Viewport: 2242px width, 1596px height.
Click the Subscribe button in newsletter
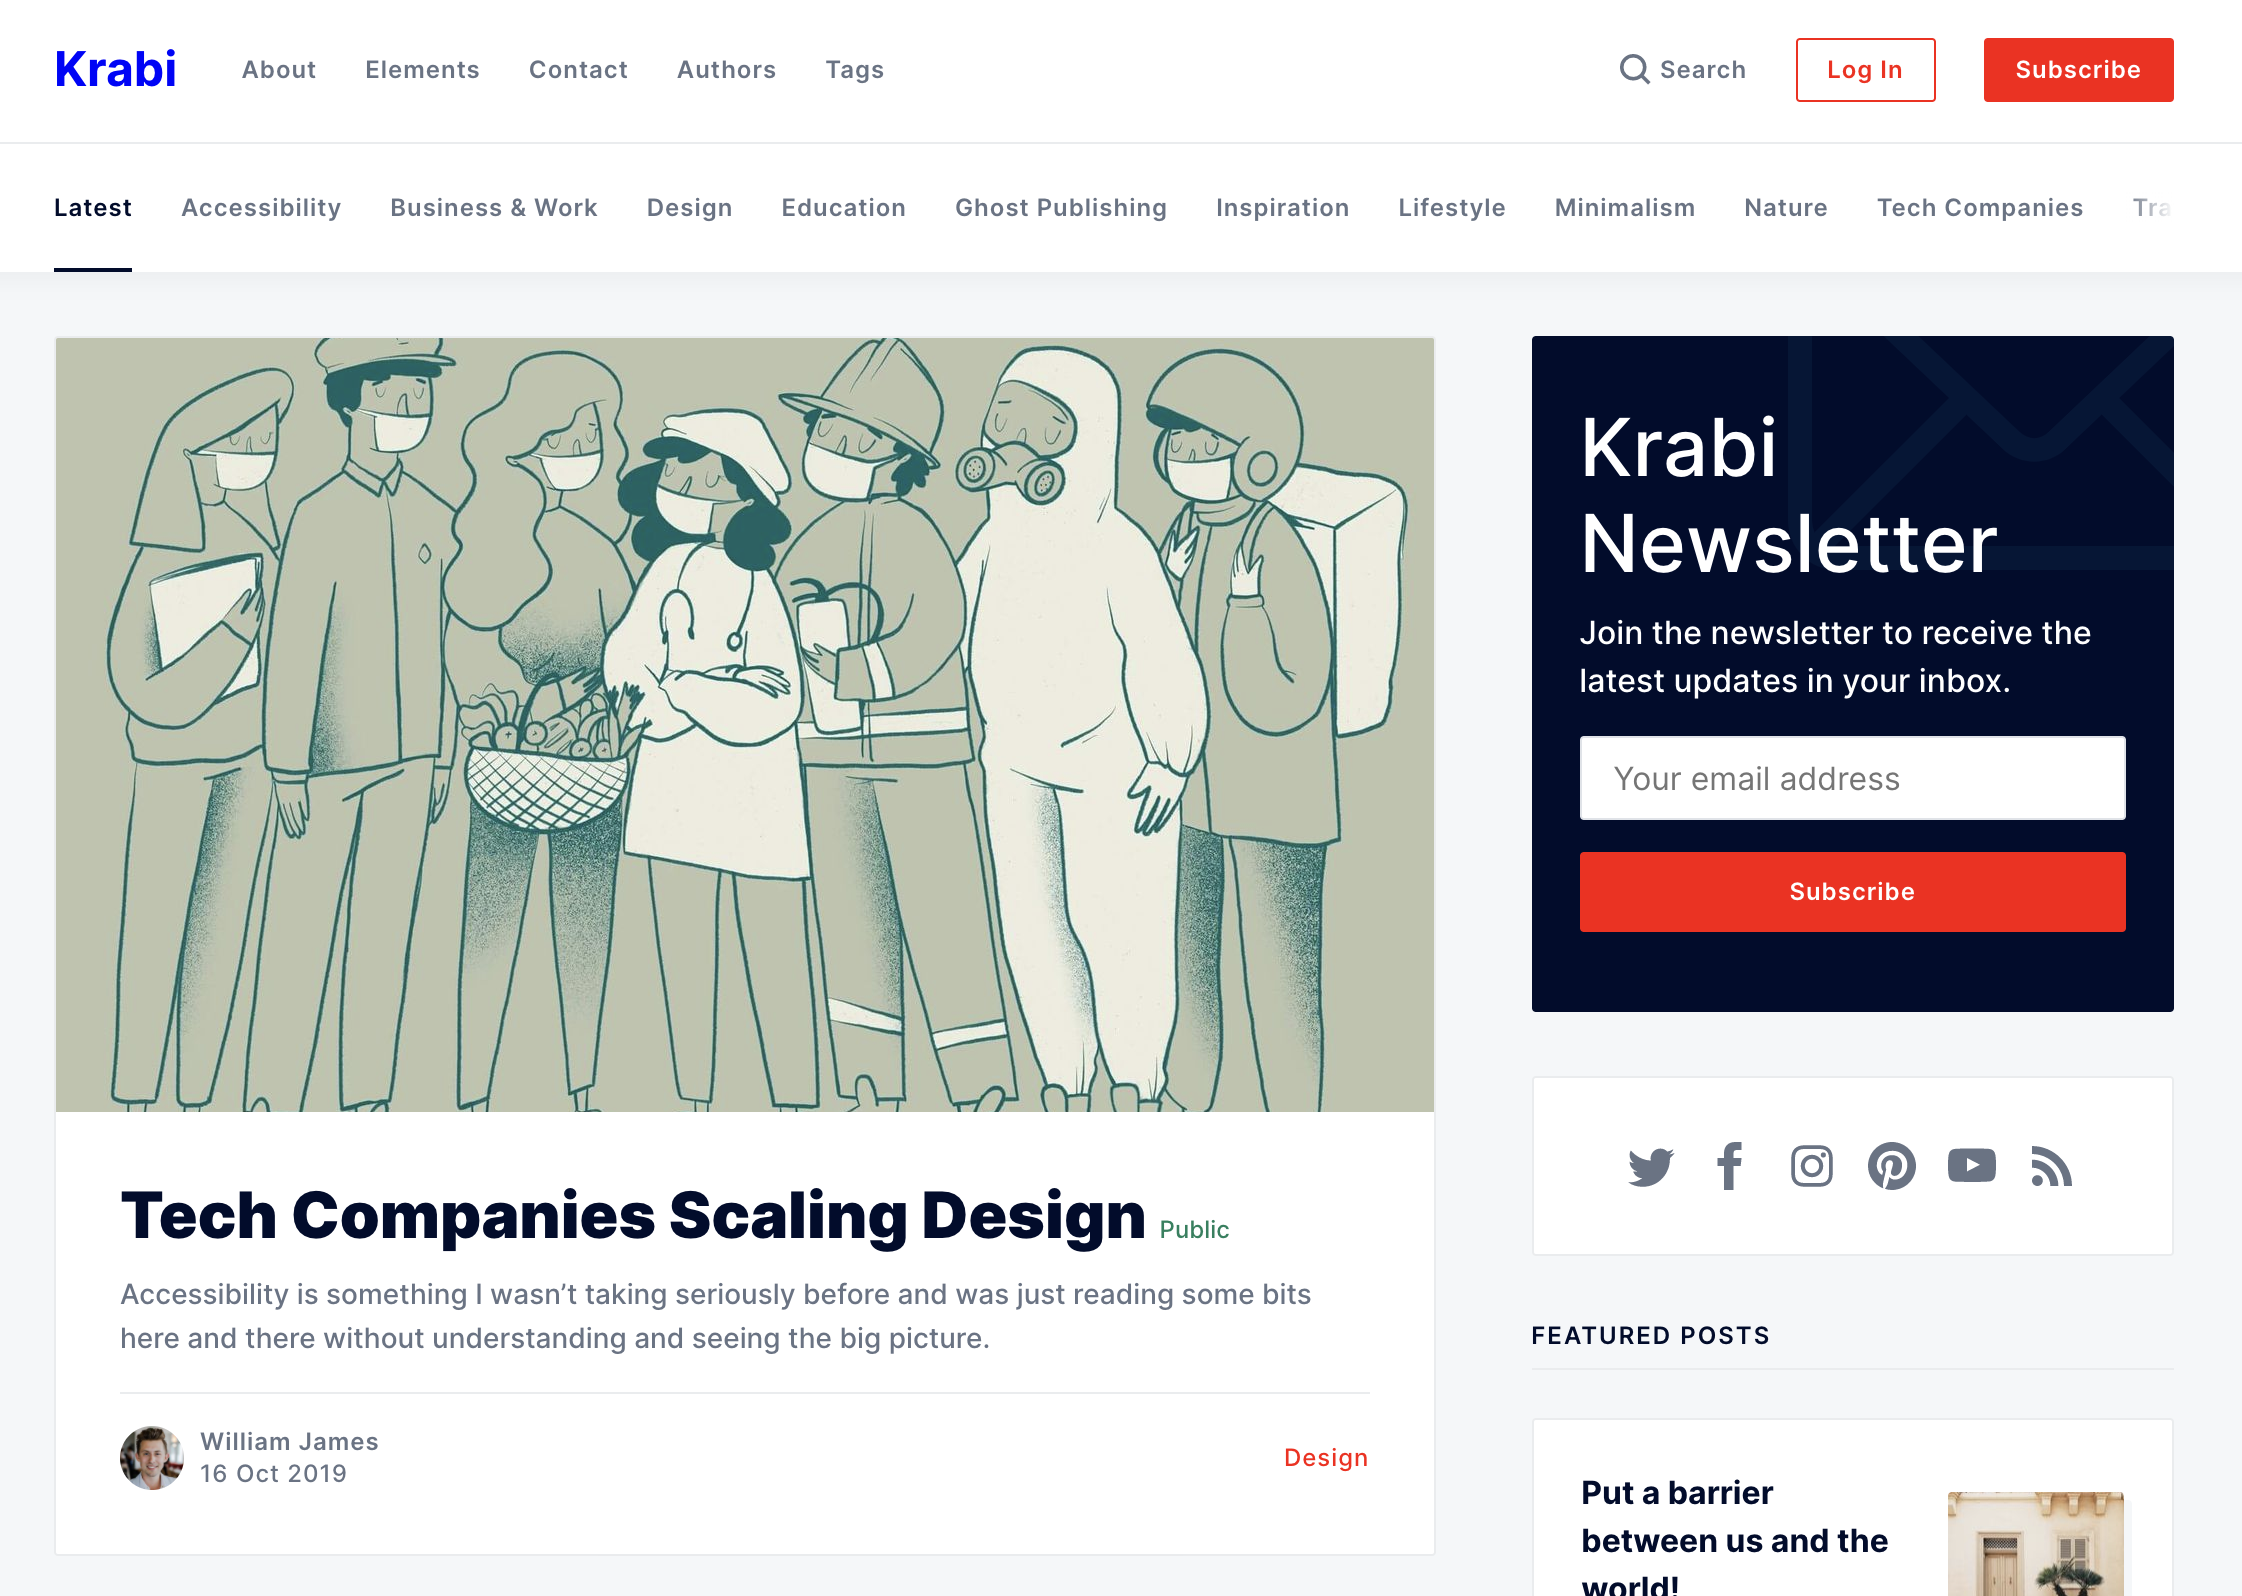click(1853, 890)
